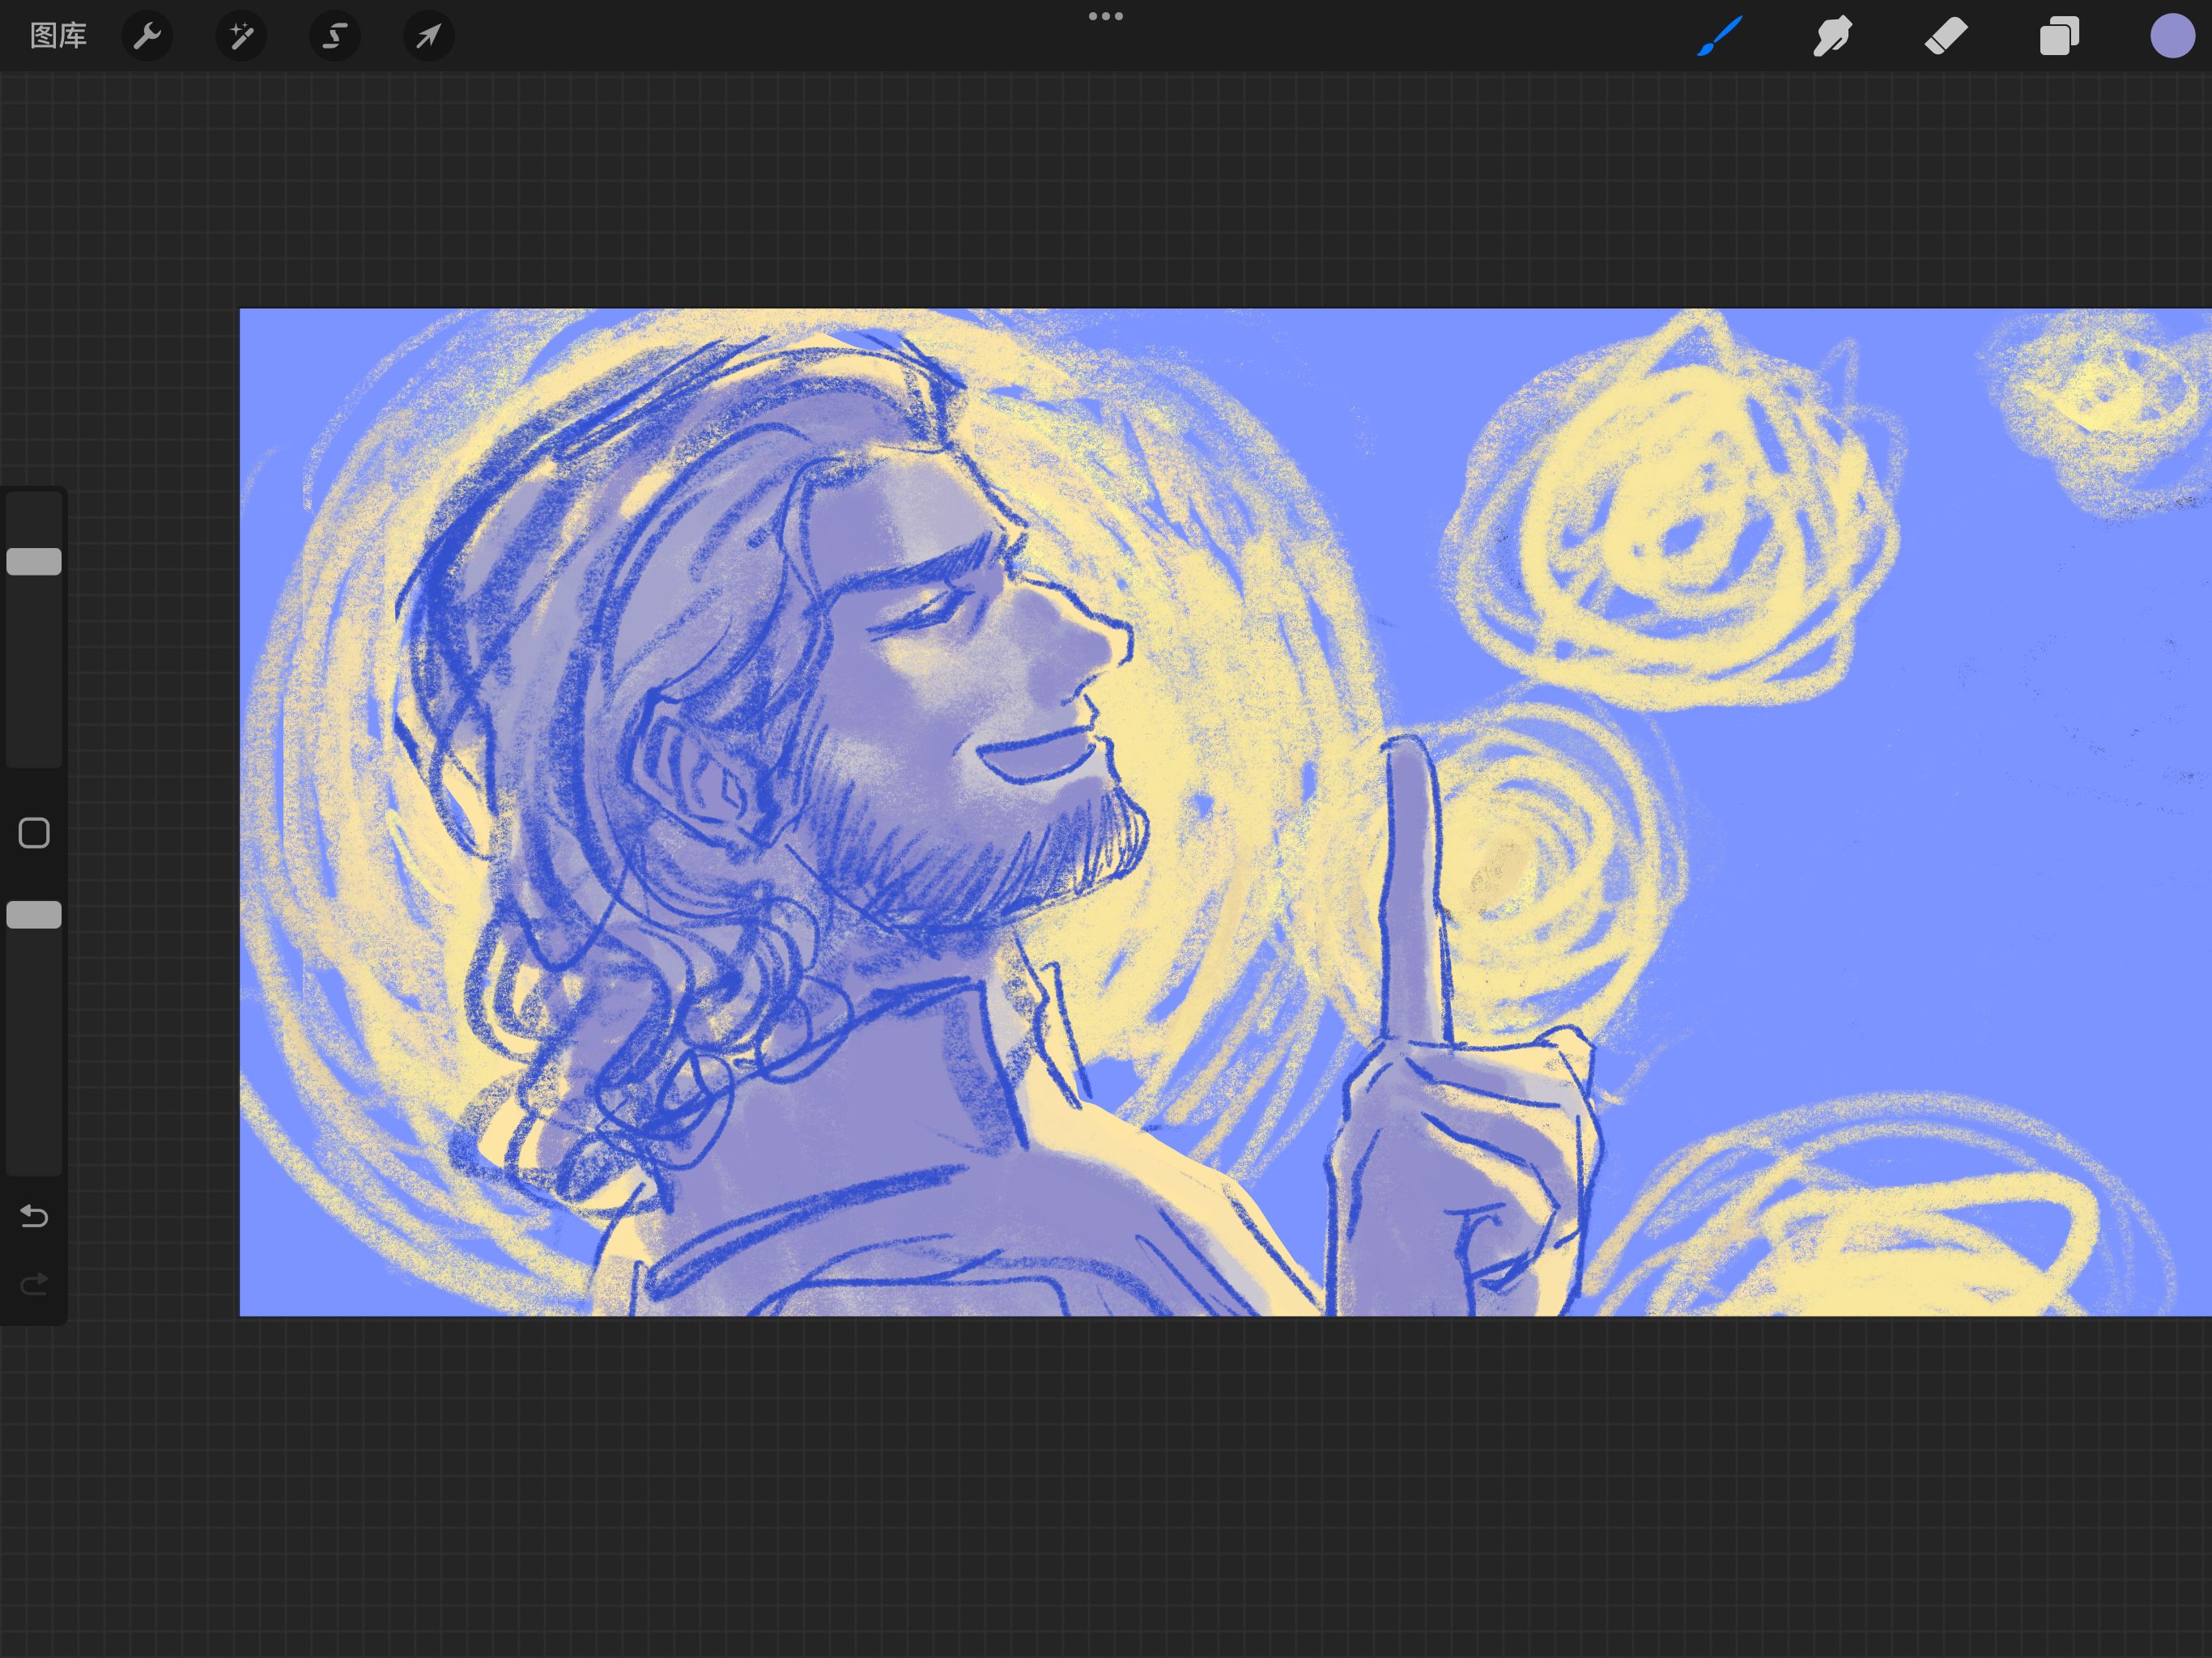Screen dimensions: 2212x1658
Task: Click the brush size slider handle
Action: pos(34,562)
